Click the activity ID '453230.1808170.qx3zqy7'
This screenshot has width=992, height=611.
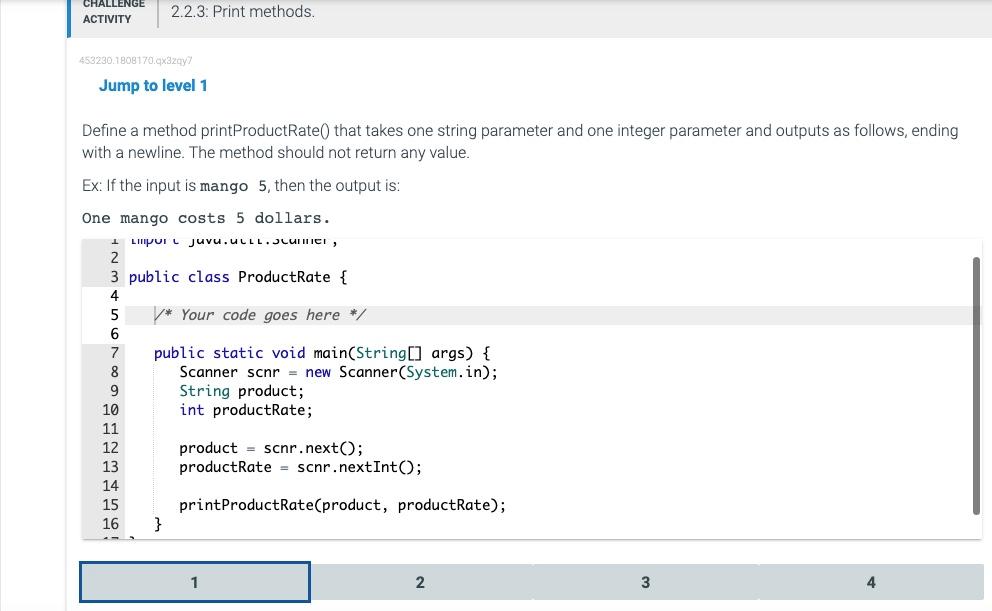point(135,61)
